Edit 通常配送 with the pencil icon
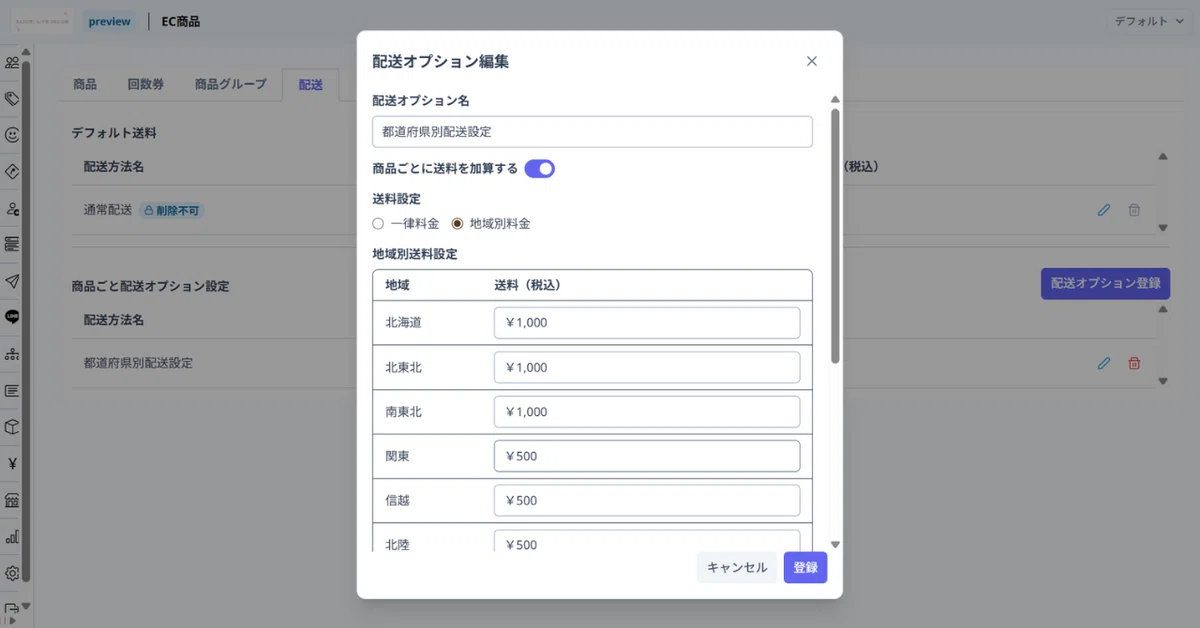Image resolution: width=1200 pixels, height=628 pixels. pos(1104,210)
